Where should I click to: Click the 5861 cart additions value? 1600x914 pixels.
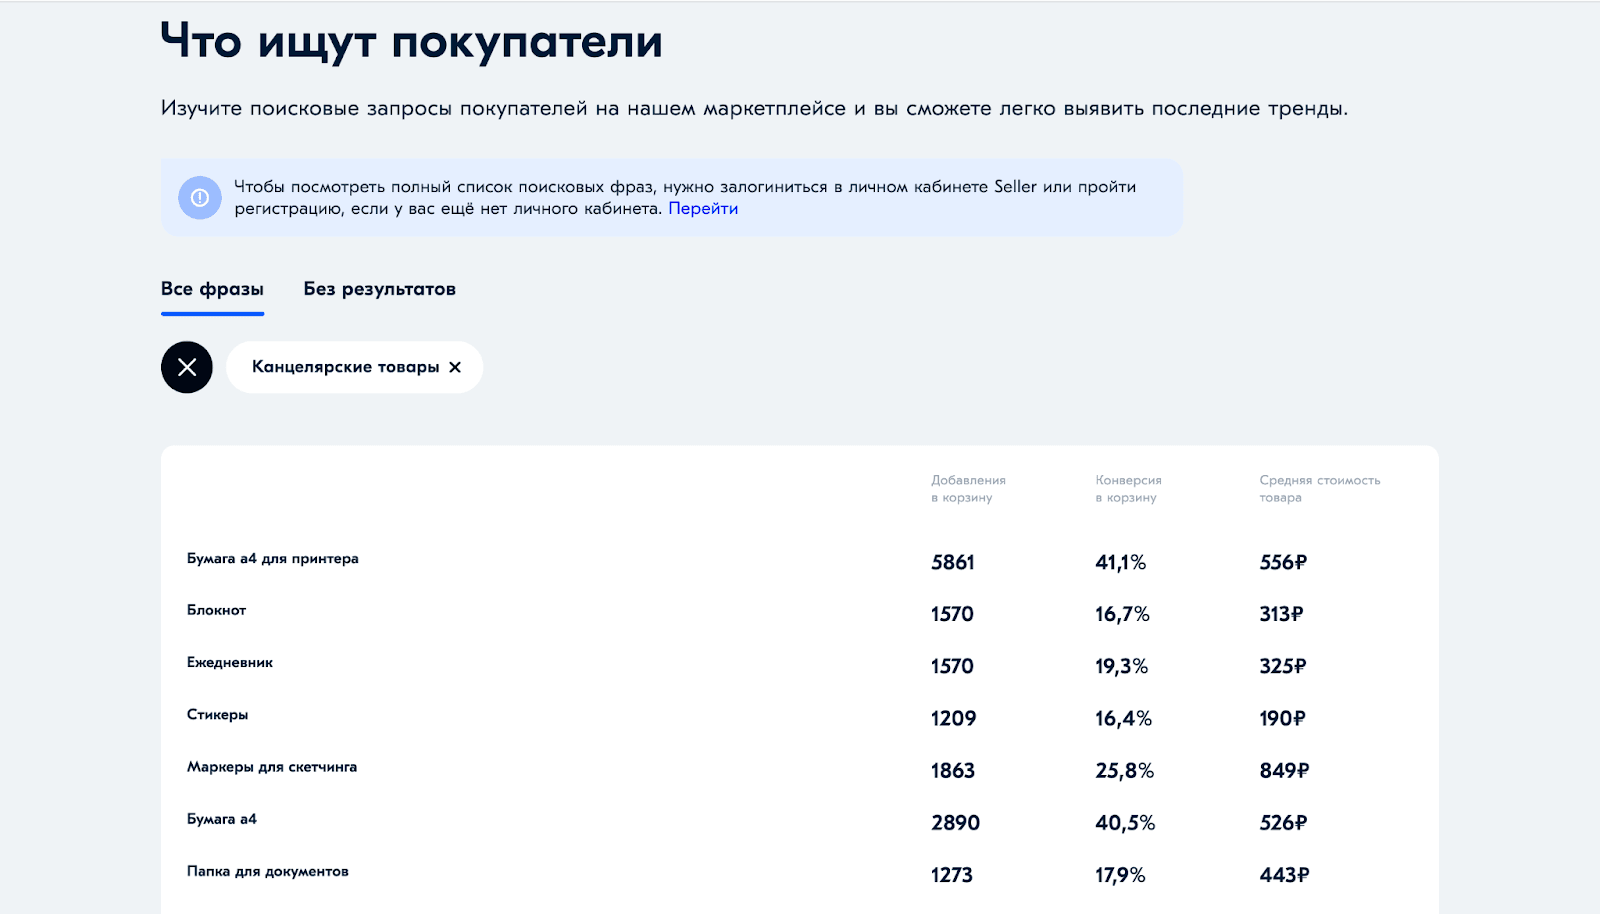coord(952,563)
